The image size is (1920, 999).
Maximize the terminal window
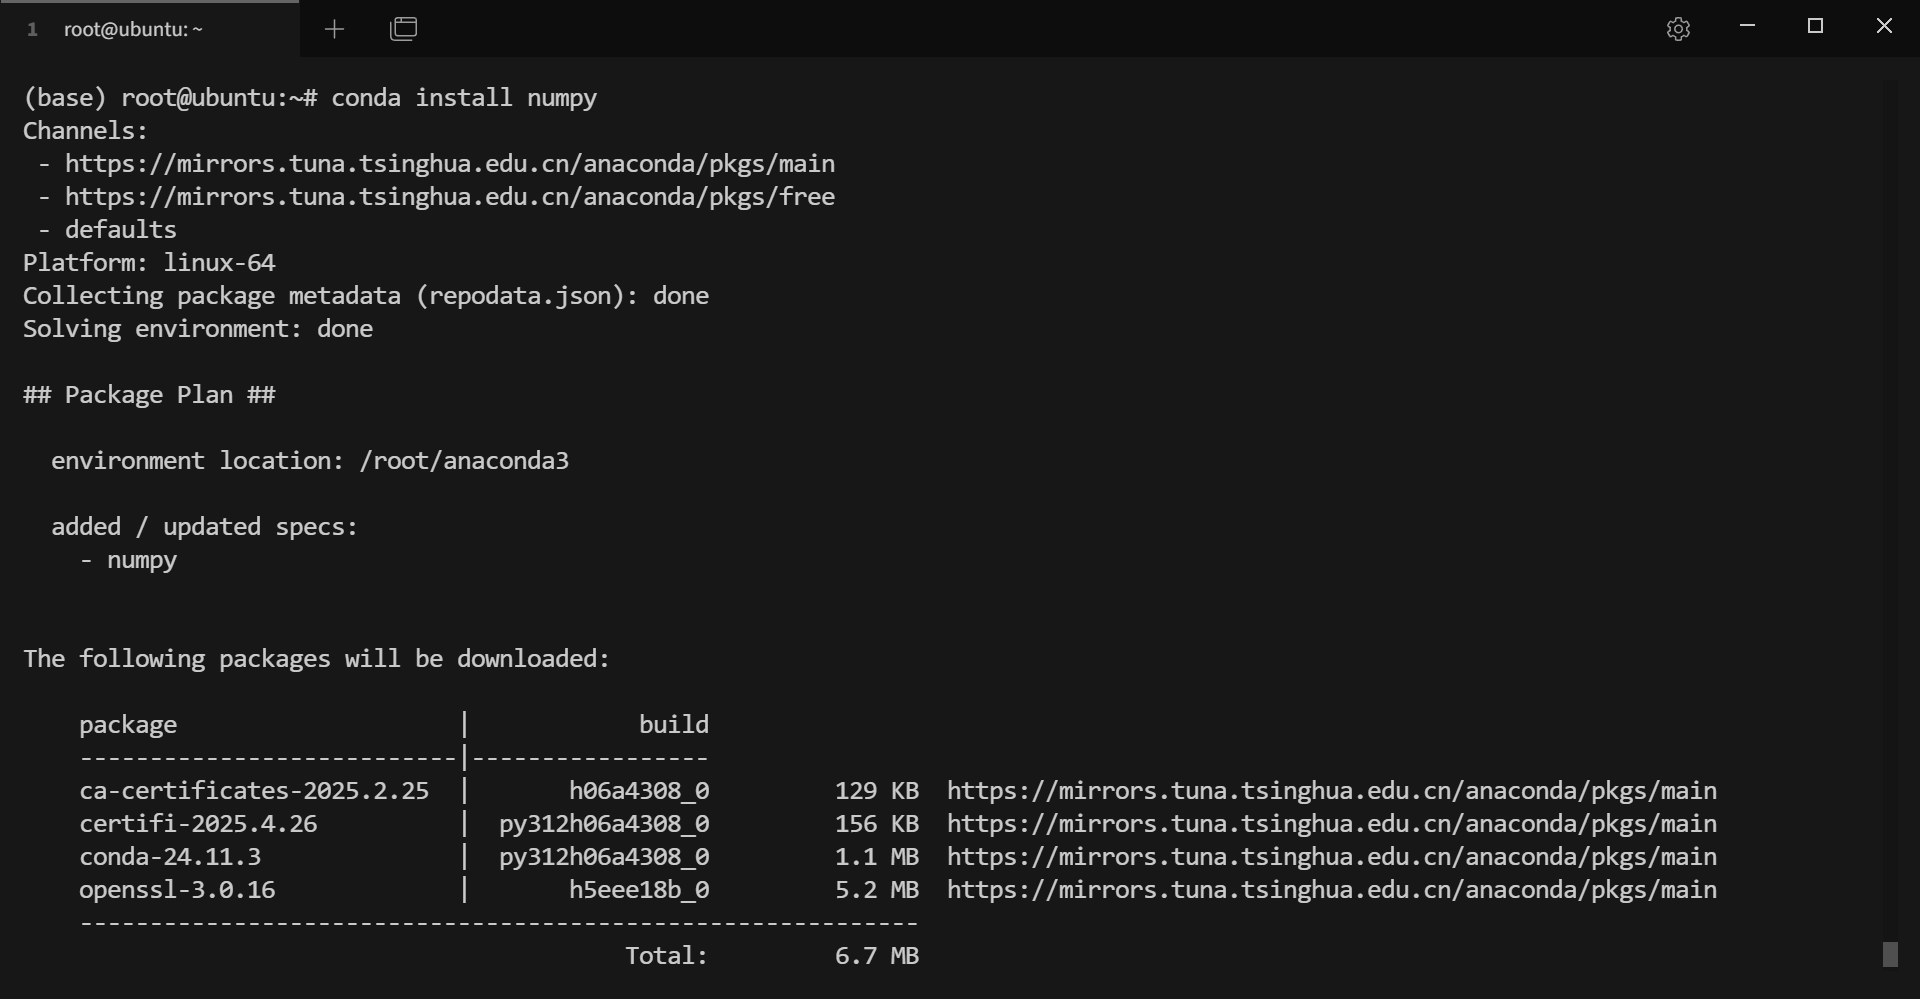(1815, 26)
